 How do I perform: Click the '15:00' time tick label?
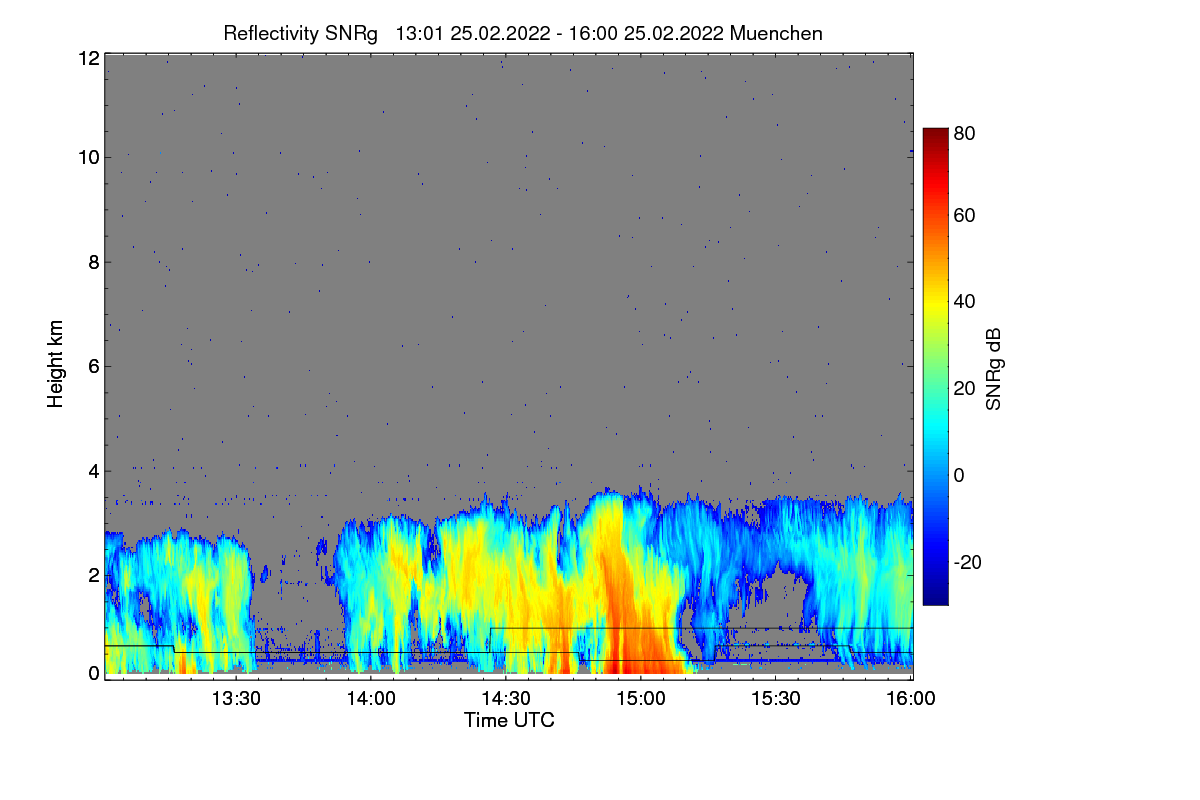641,699
